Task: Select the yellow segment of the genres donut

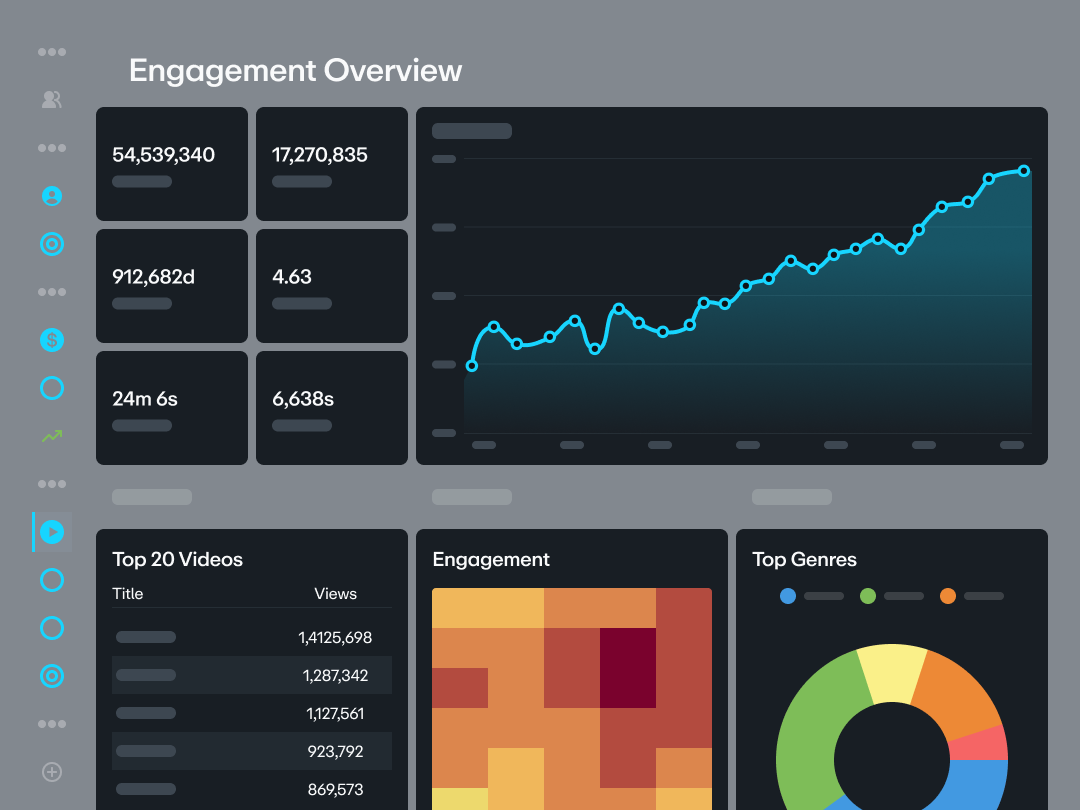Action: 893,672
